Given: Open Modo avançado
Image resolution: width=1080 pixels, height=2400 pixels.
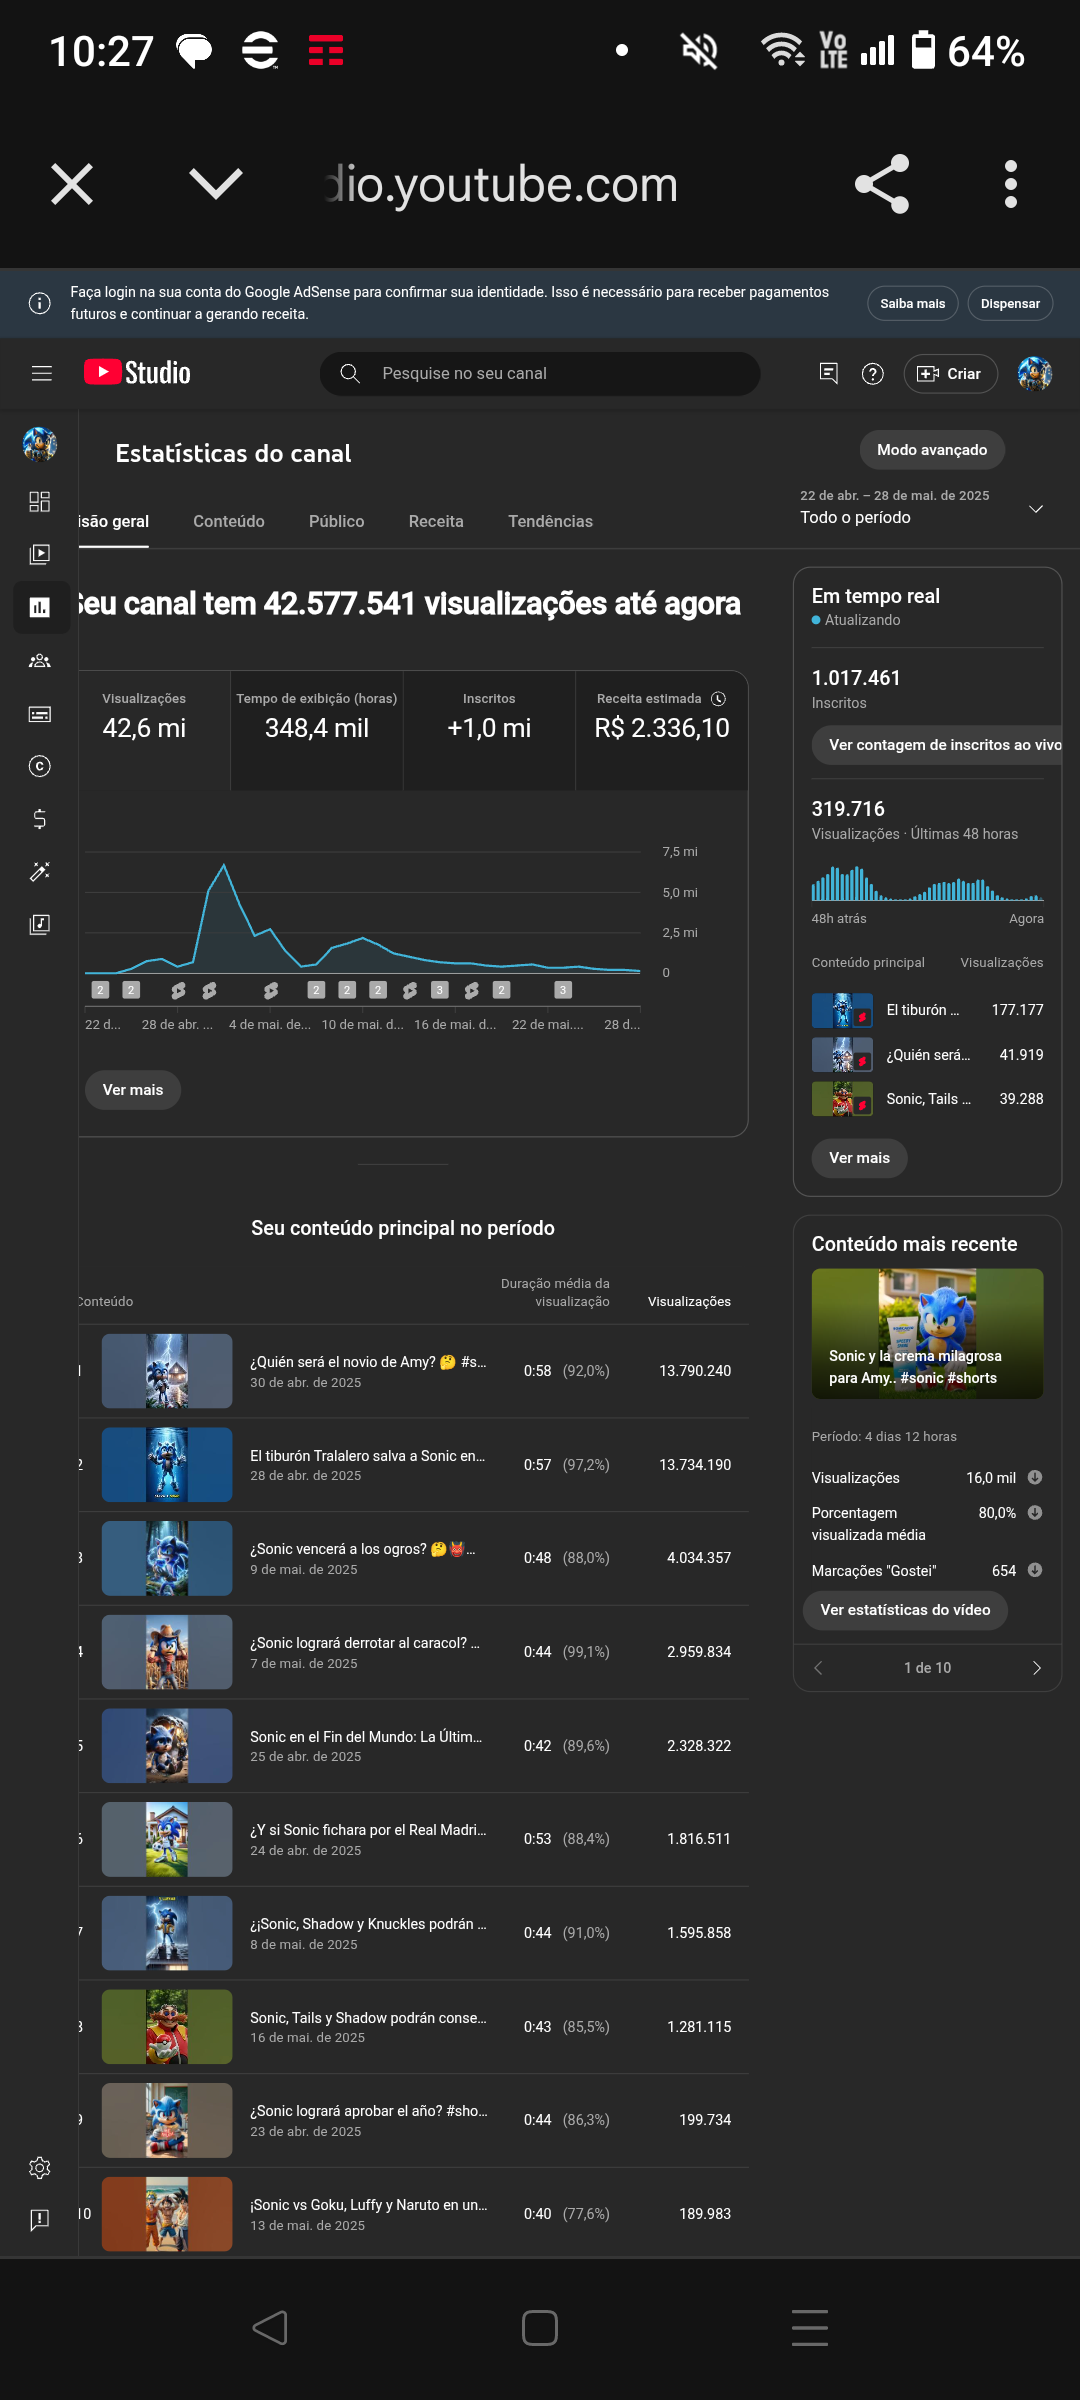Looking at the screenshot, I should tap(932, 450).
